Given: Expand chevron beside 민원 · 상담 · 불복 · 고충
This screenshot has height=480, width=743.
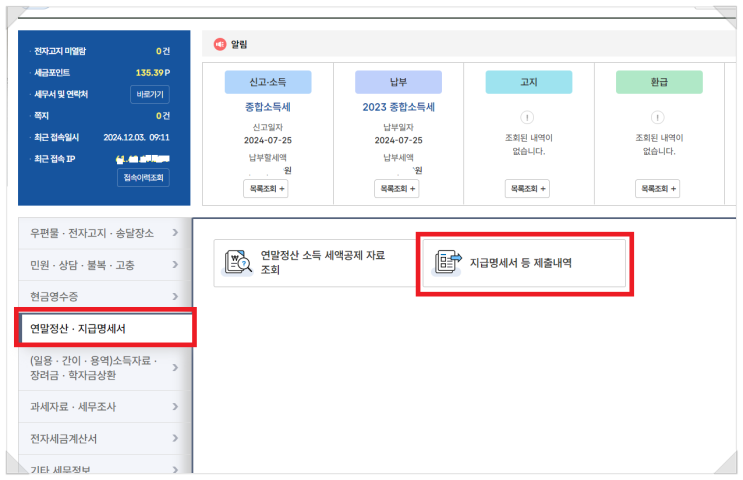Looking at the screenshot, I should coord(175,264).
